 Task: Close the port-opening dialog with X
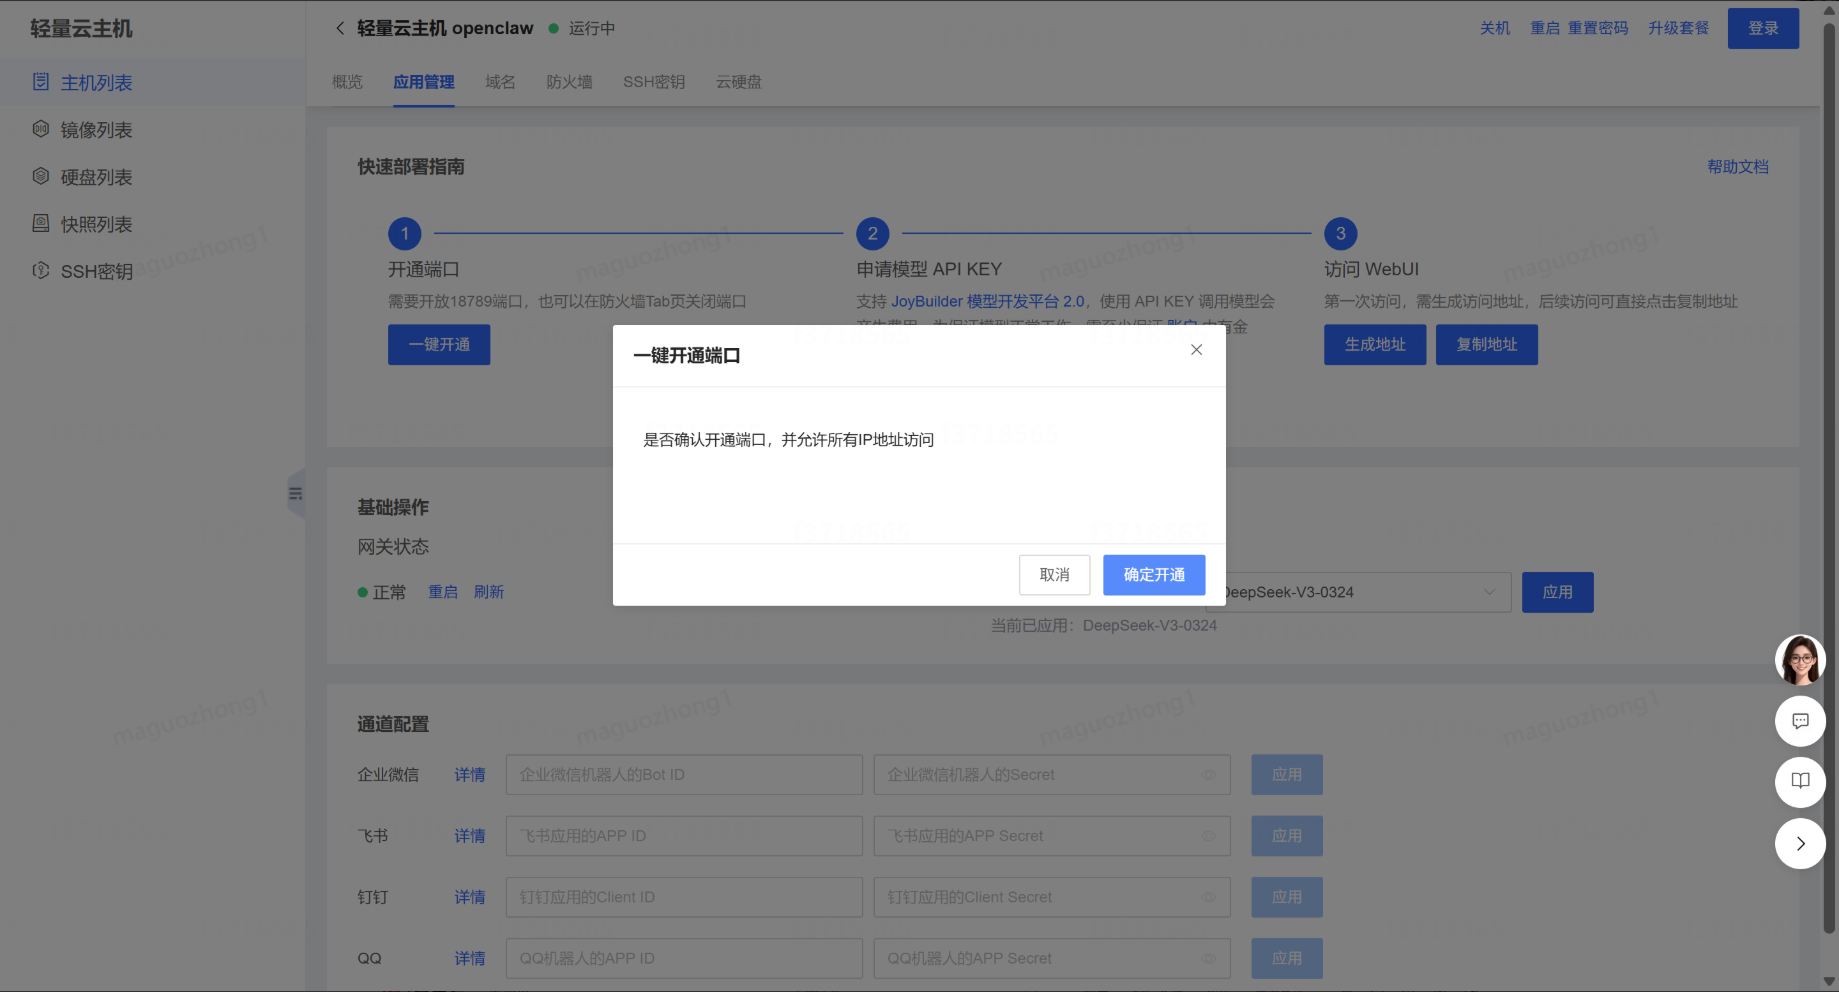pyautogui.click(x=1196, y=350)
